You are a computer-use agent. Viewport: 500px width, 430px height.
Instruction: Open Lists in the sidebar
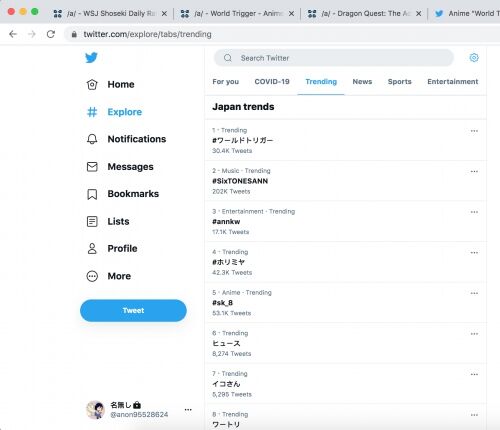coord(108,221)
